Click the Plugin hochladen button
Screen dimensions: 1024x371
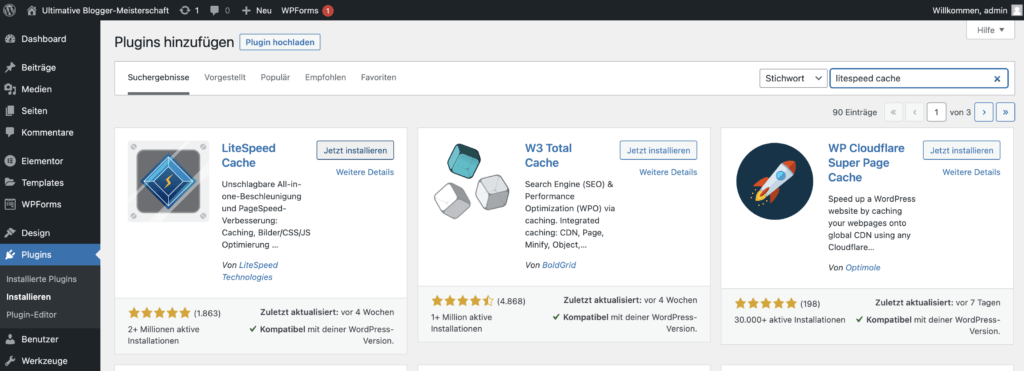(280, 42)
